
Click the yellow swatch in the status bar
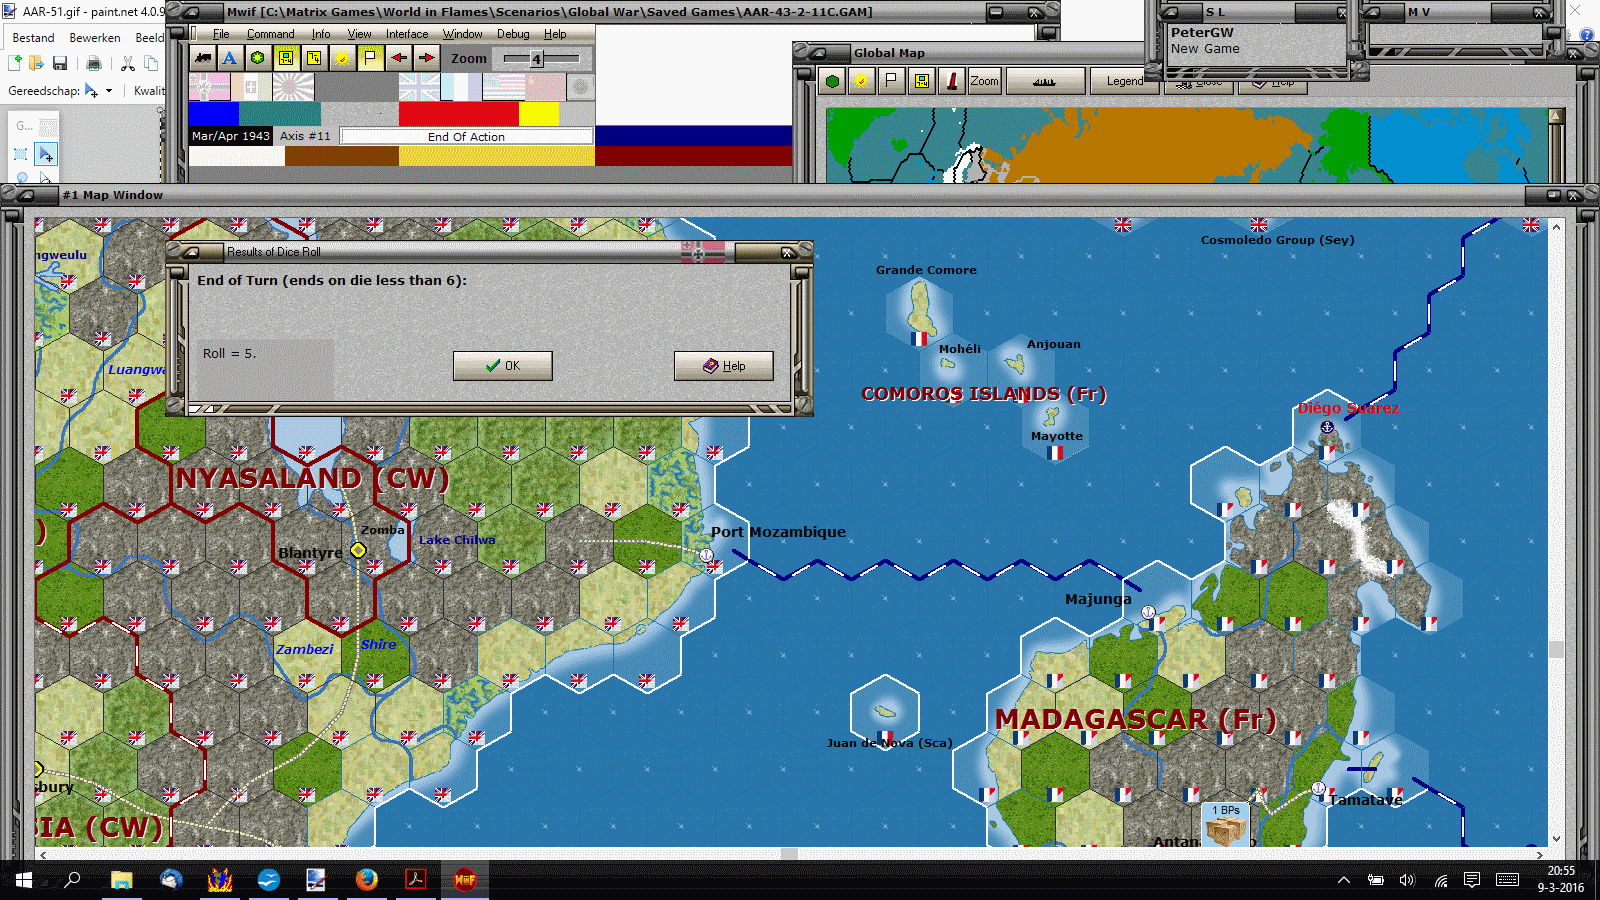tap(539, 113)
